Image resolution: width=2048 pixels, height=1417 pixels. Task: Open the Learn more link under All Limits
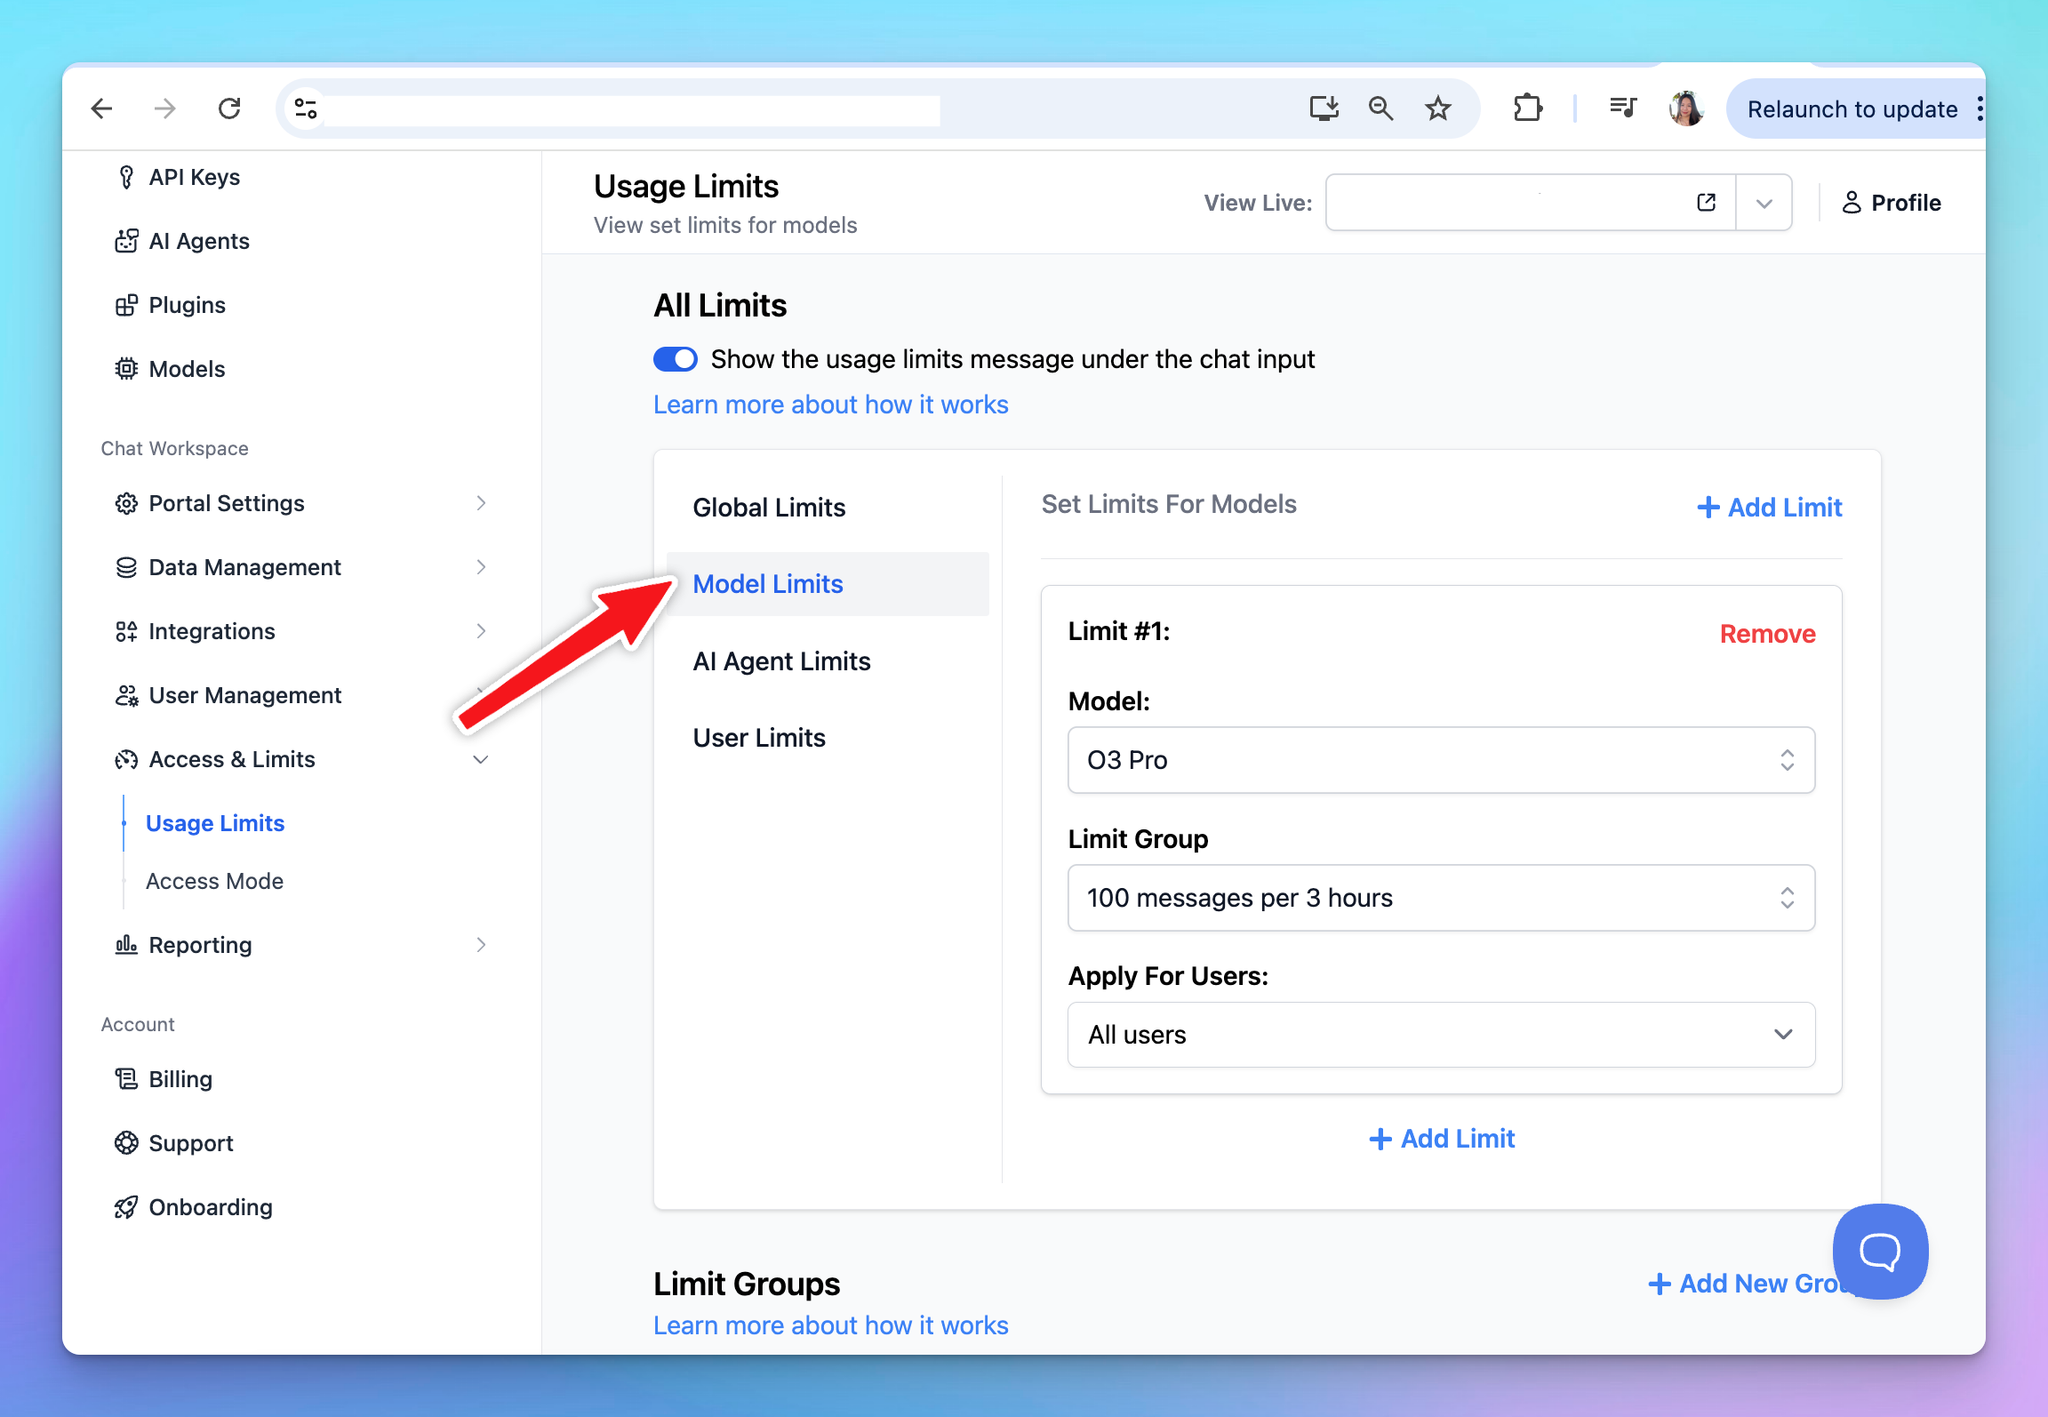830,405
